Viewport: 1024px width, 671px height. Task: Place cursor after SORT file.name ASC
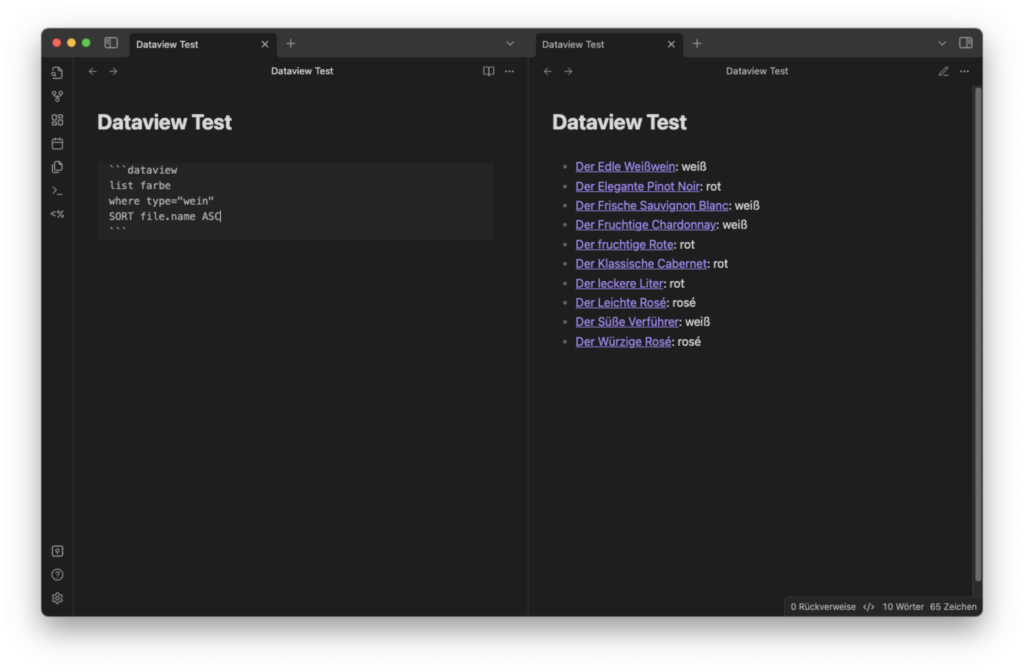221,216
